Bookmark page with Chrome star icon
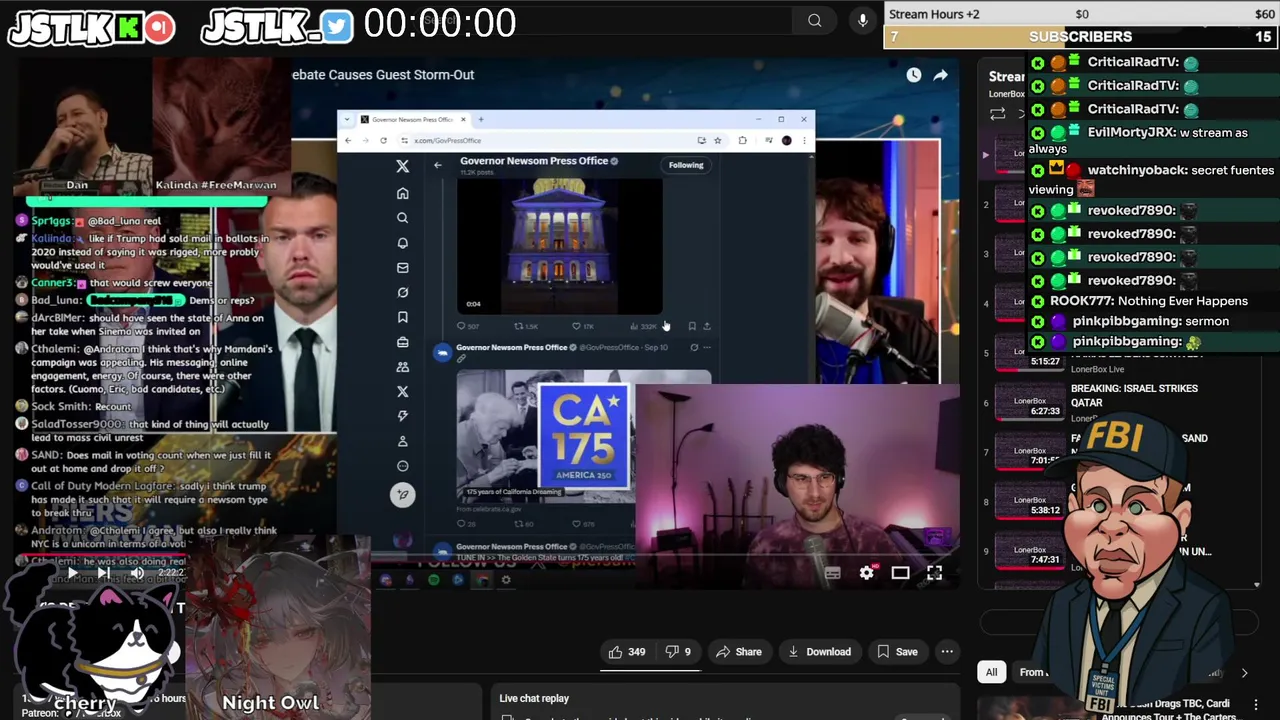The image size is (1280, 720). tap(717, 140)
